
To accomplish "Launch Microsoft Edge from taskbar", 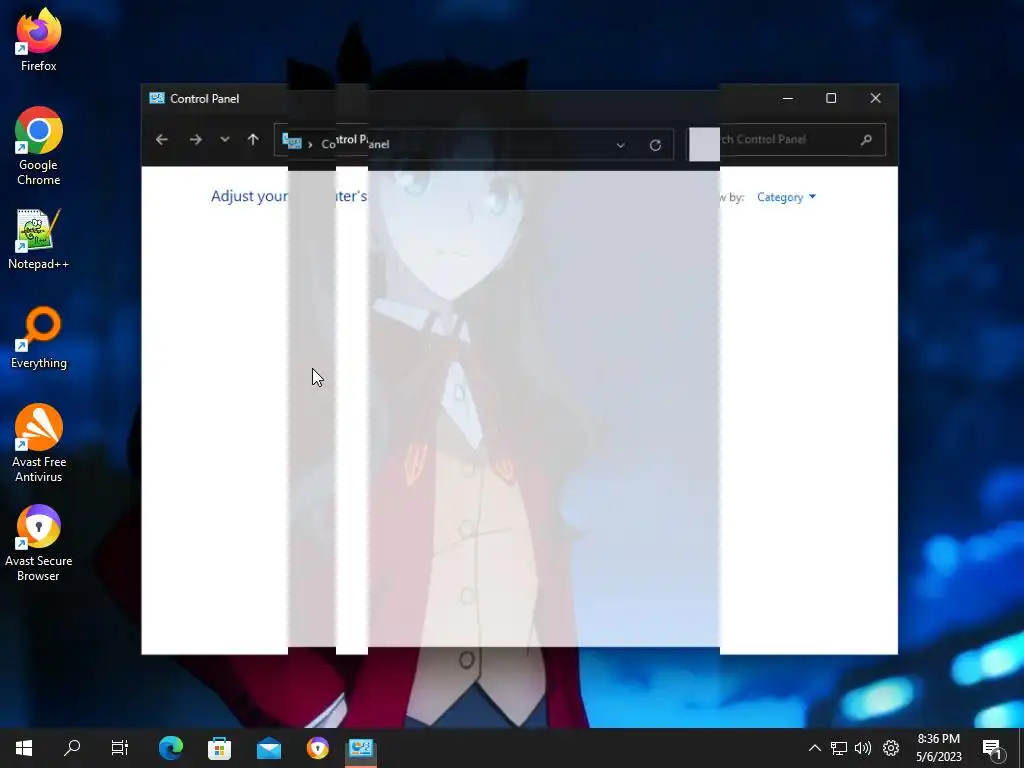I will (171, 748).
